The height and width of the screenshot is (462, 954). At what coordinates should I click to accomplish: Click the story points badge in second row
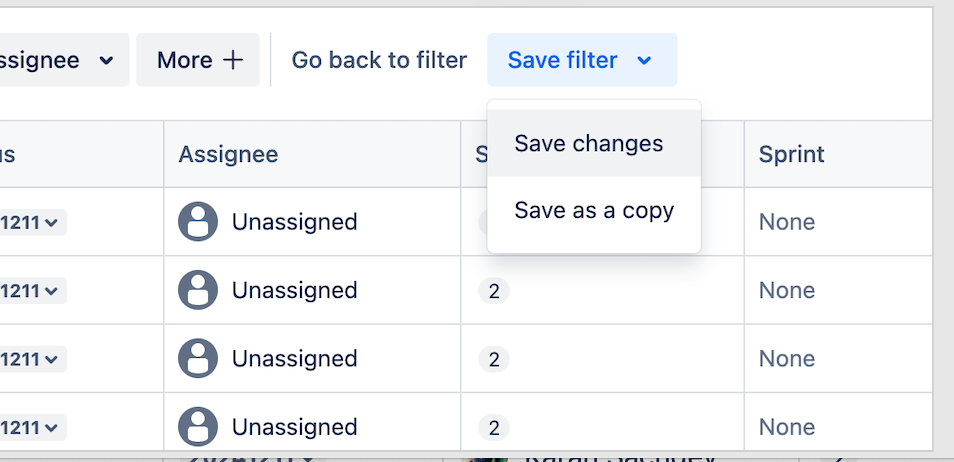(493, 291)
